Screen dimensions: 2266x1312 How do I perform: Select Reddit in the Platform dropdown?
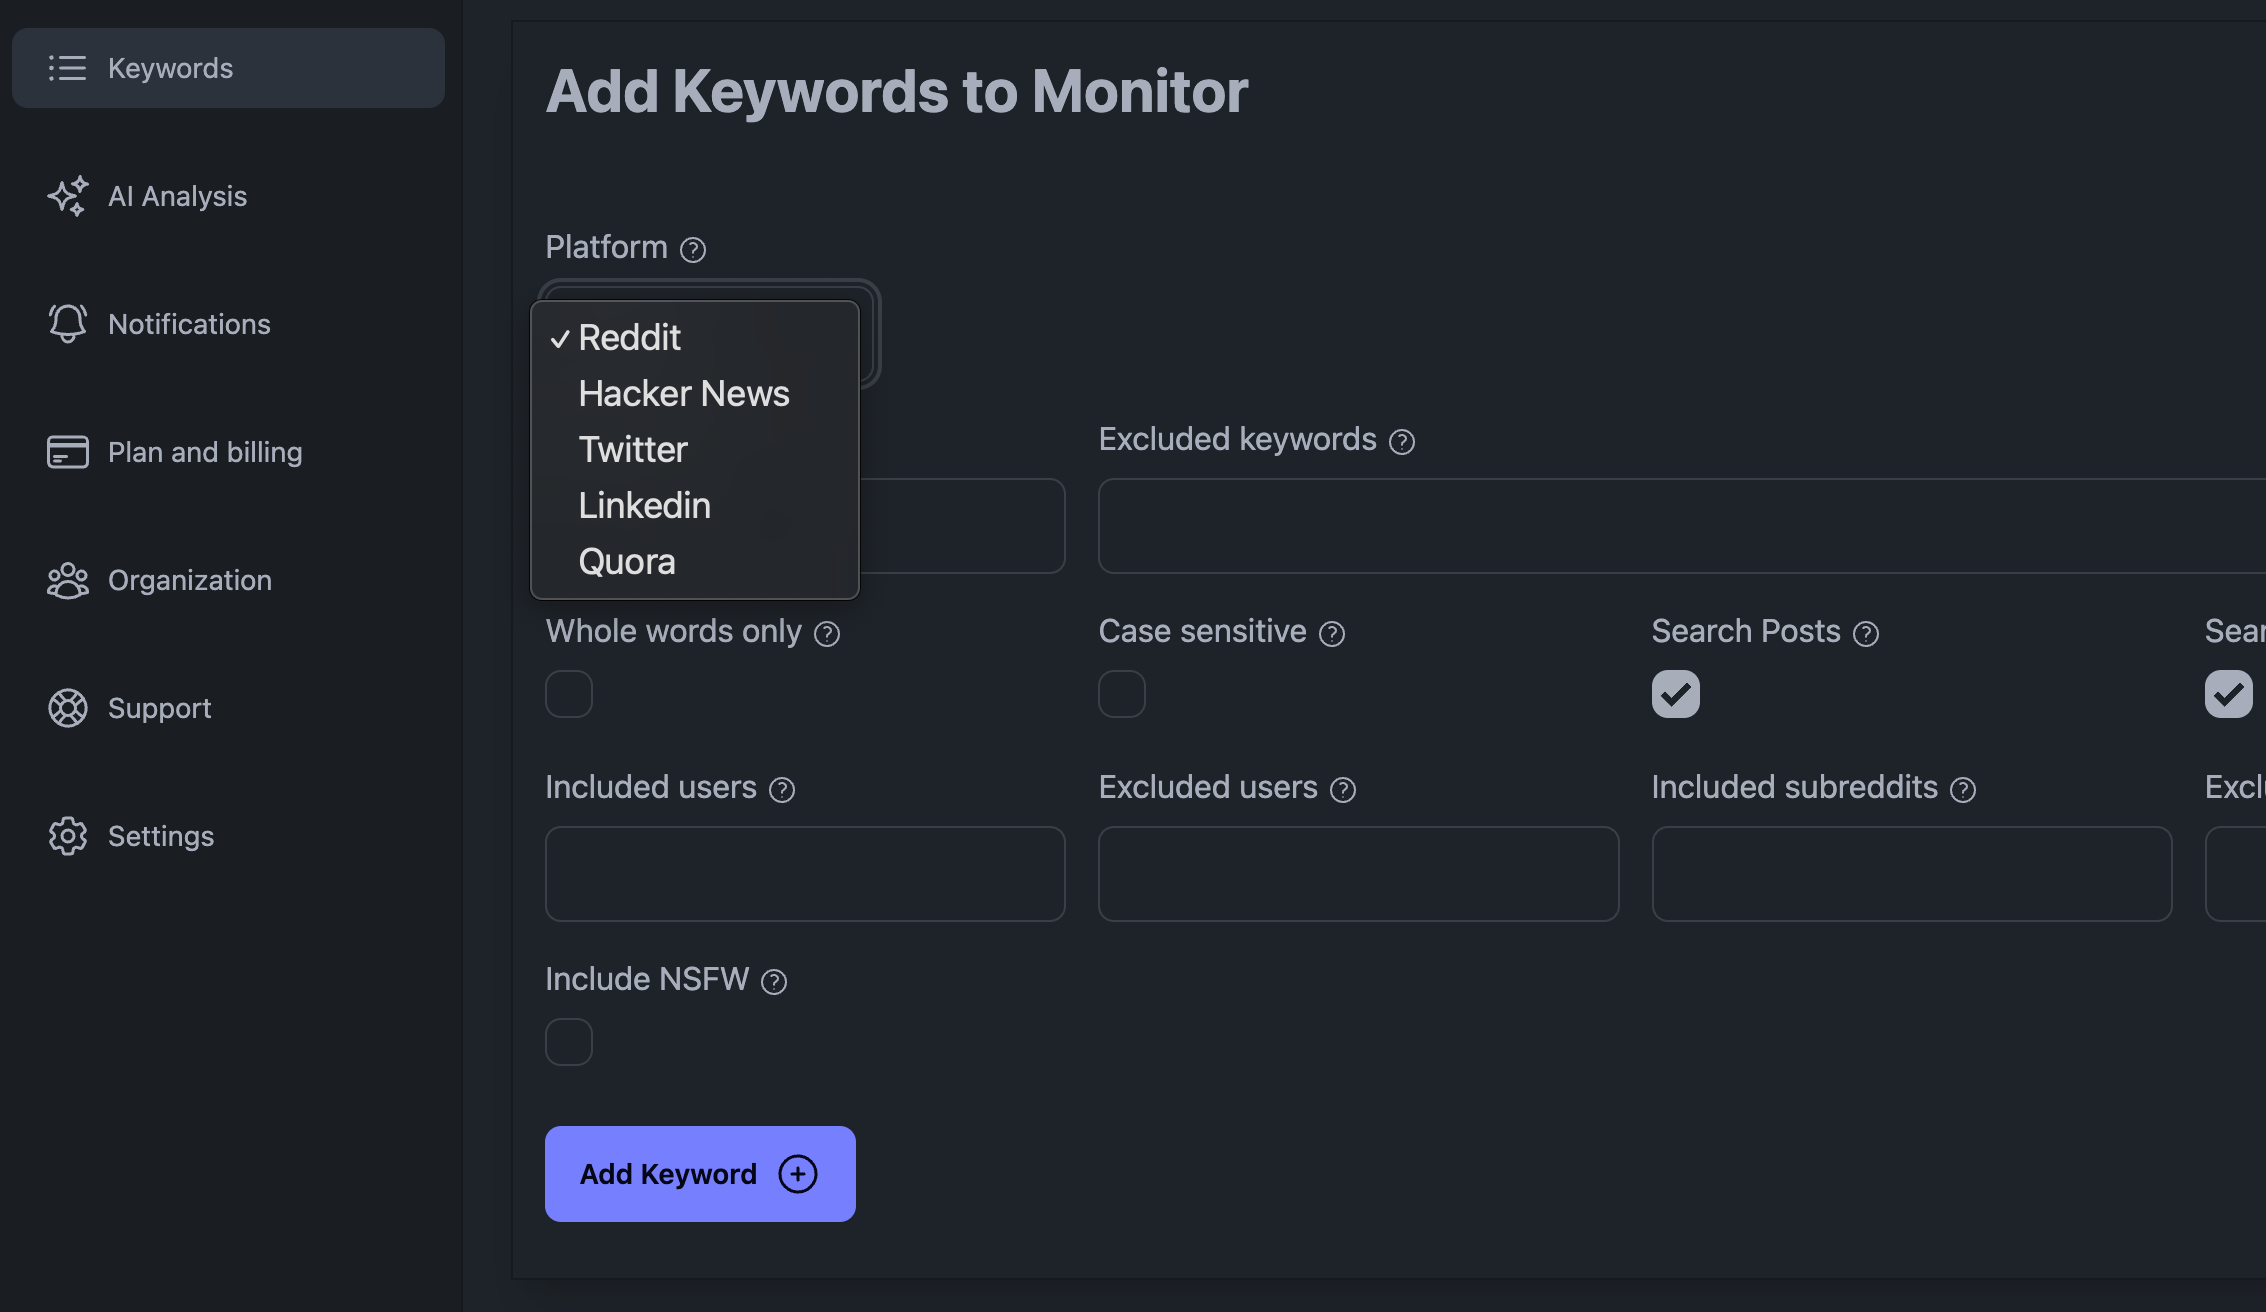point(695,338)
